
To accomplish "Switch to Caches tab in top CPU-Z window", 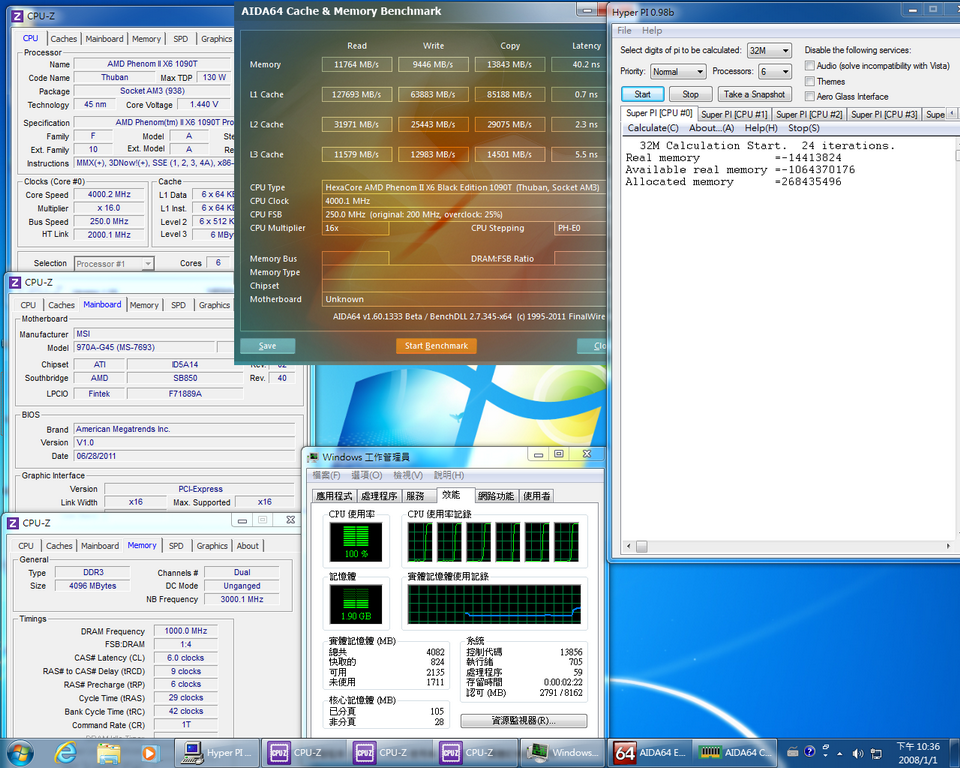I will pos(64,39).
